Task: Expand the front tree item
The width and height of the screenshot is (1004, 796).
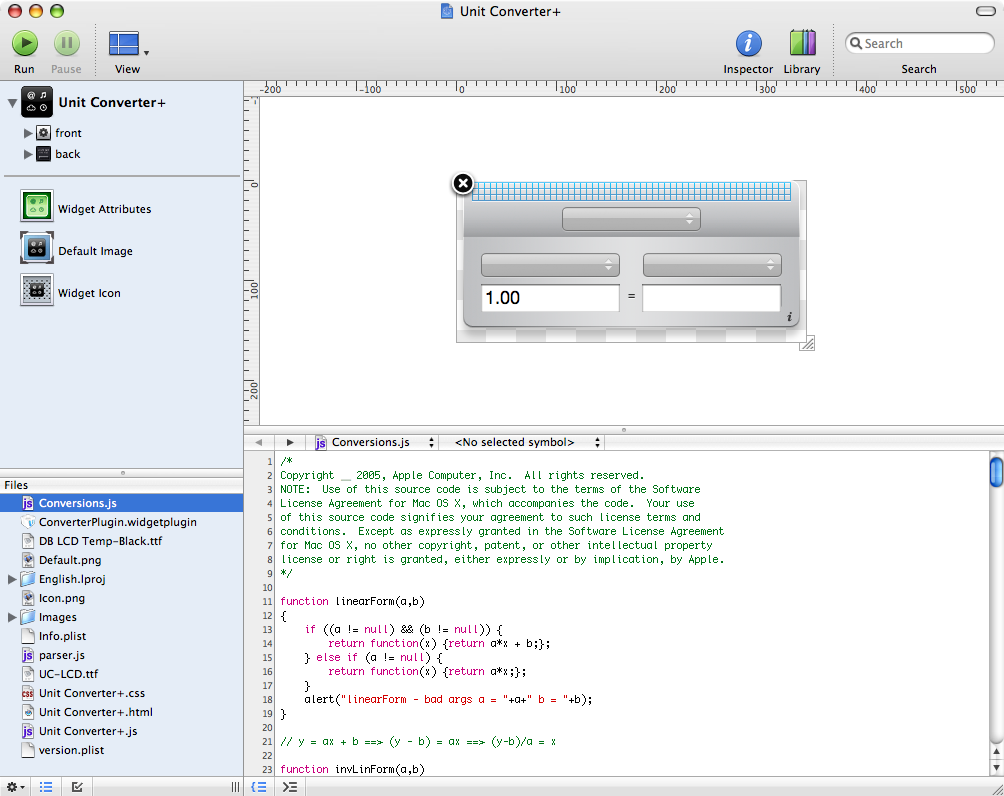Action: (x=28, y=133)
